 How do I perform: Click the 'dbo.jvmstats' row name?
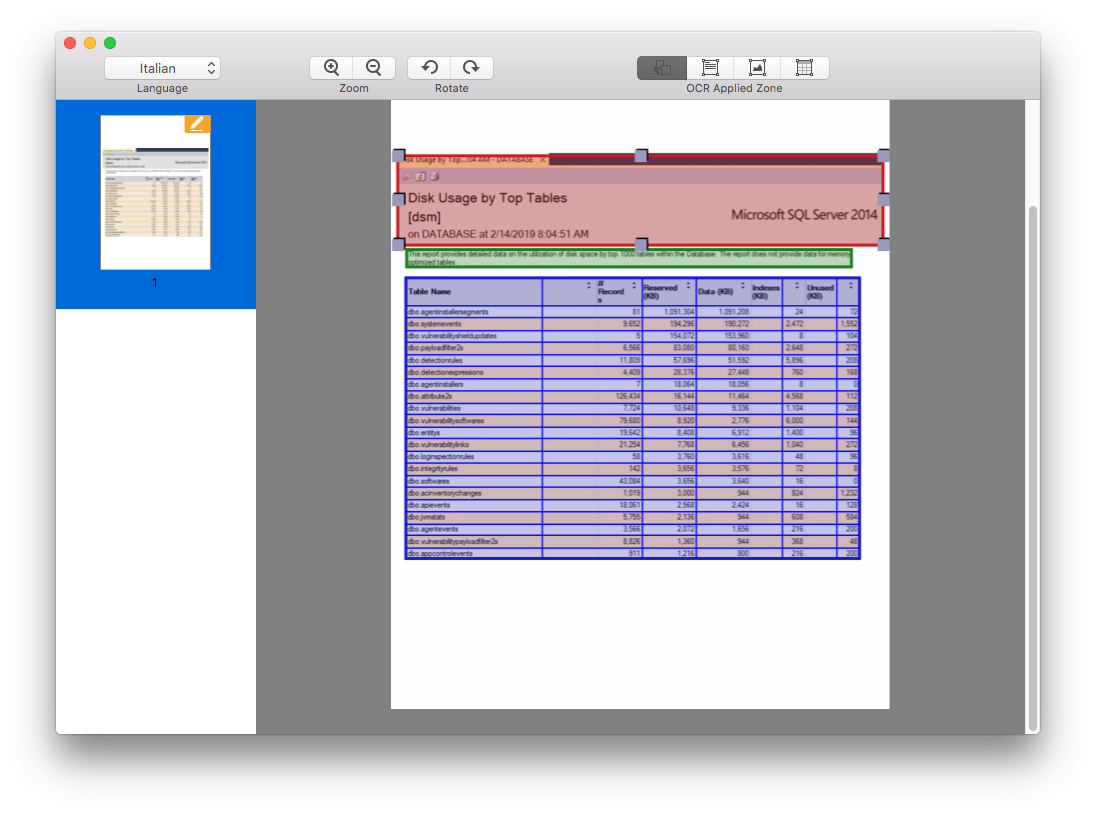426,517
